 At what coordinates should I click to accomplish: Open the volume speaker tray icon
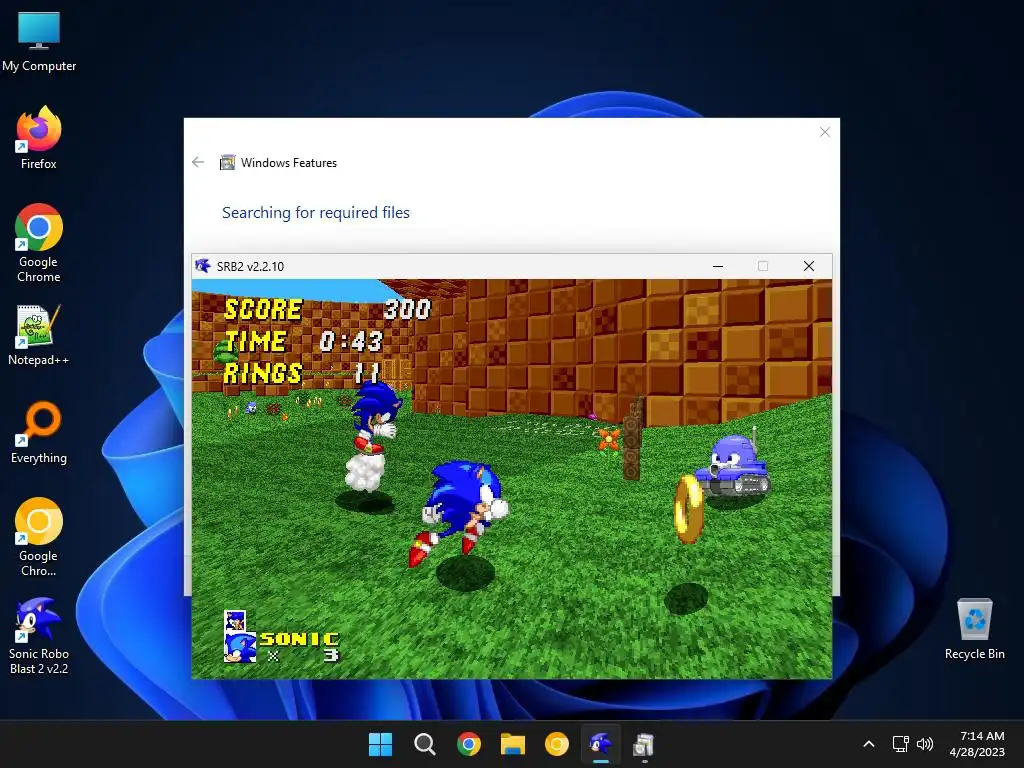click(925, 744)
